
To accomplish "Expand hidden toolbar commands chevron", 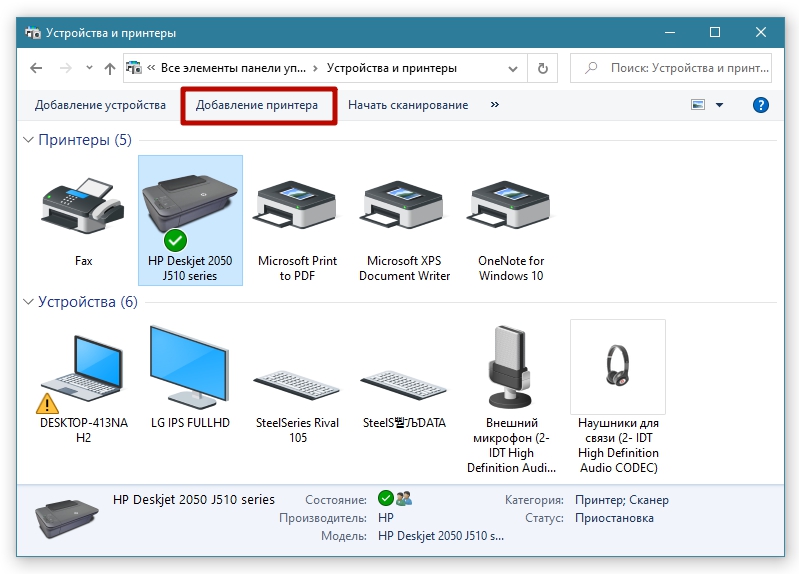I will click(495, 105).
